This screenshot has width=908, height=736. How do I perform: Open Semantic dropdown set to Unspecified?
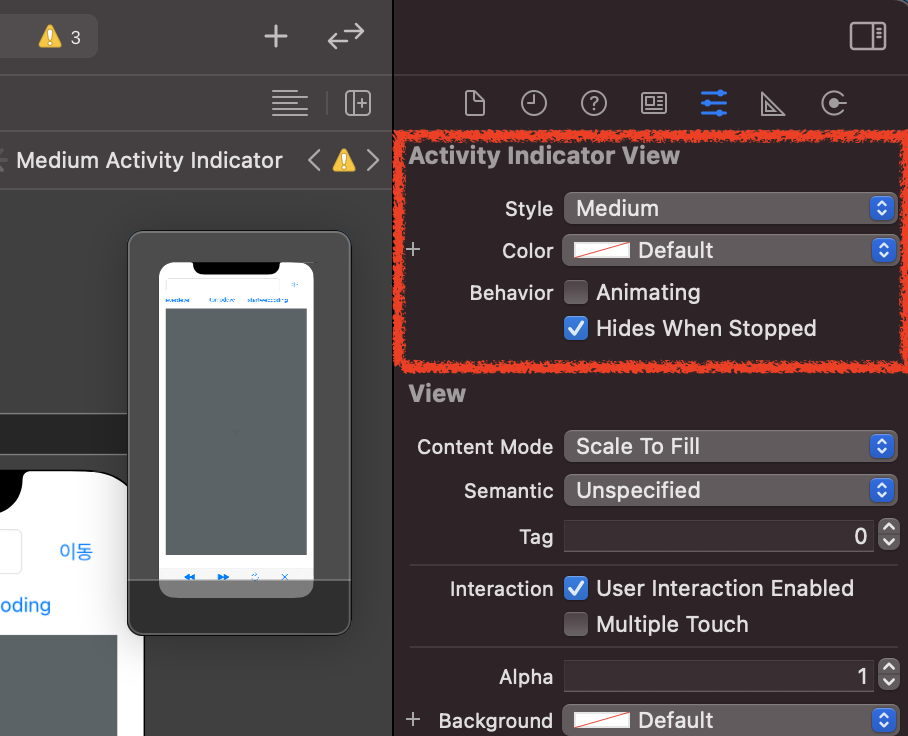[730, 490]
